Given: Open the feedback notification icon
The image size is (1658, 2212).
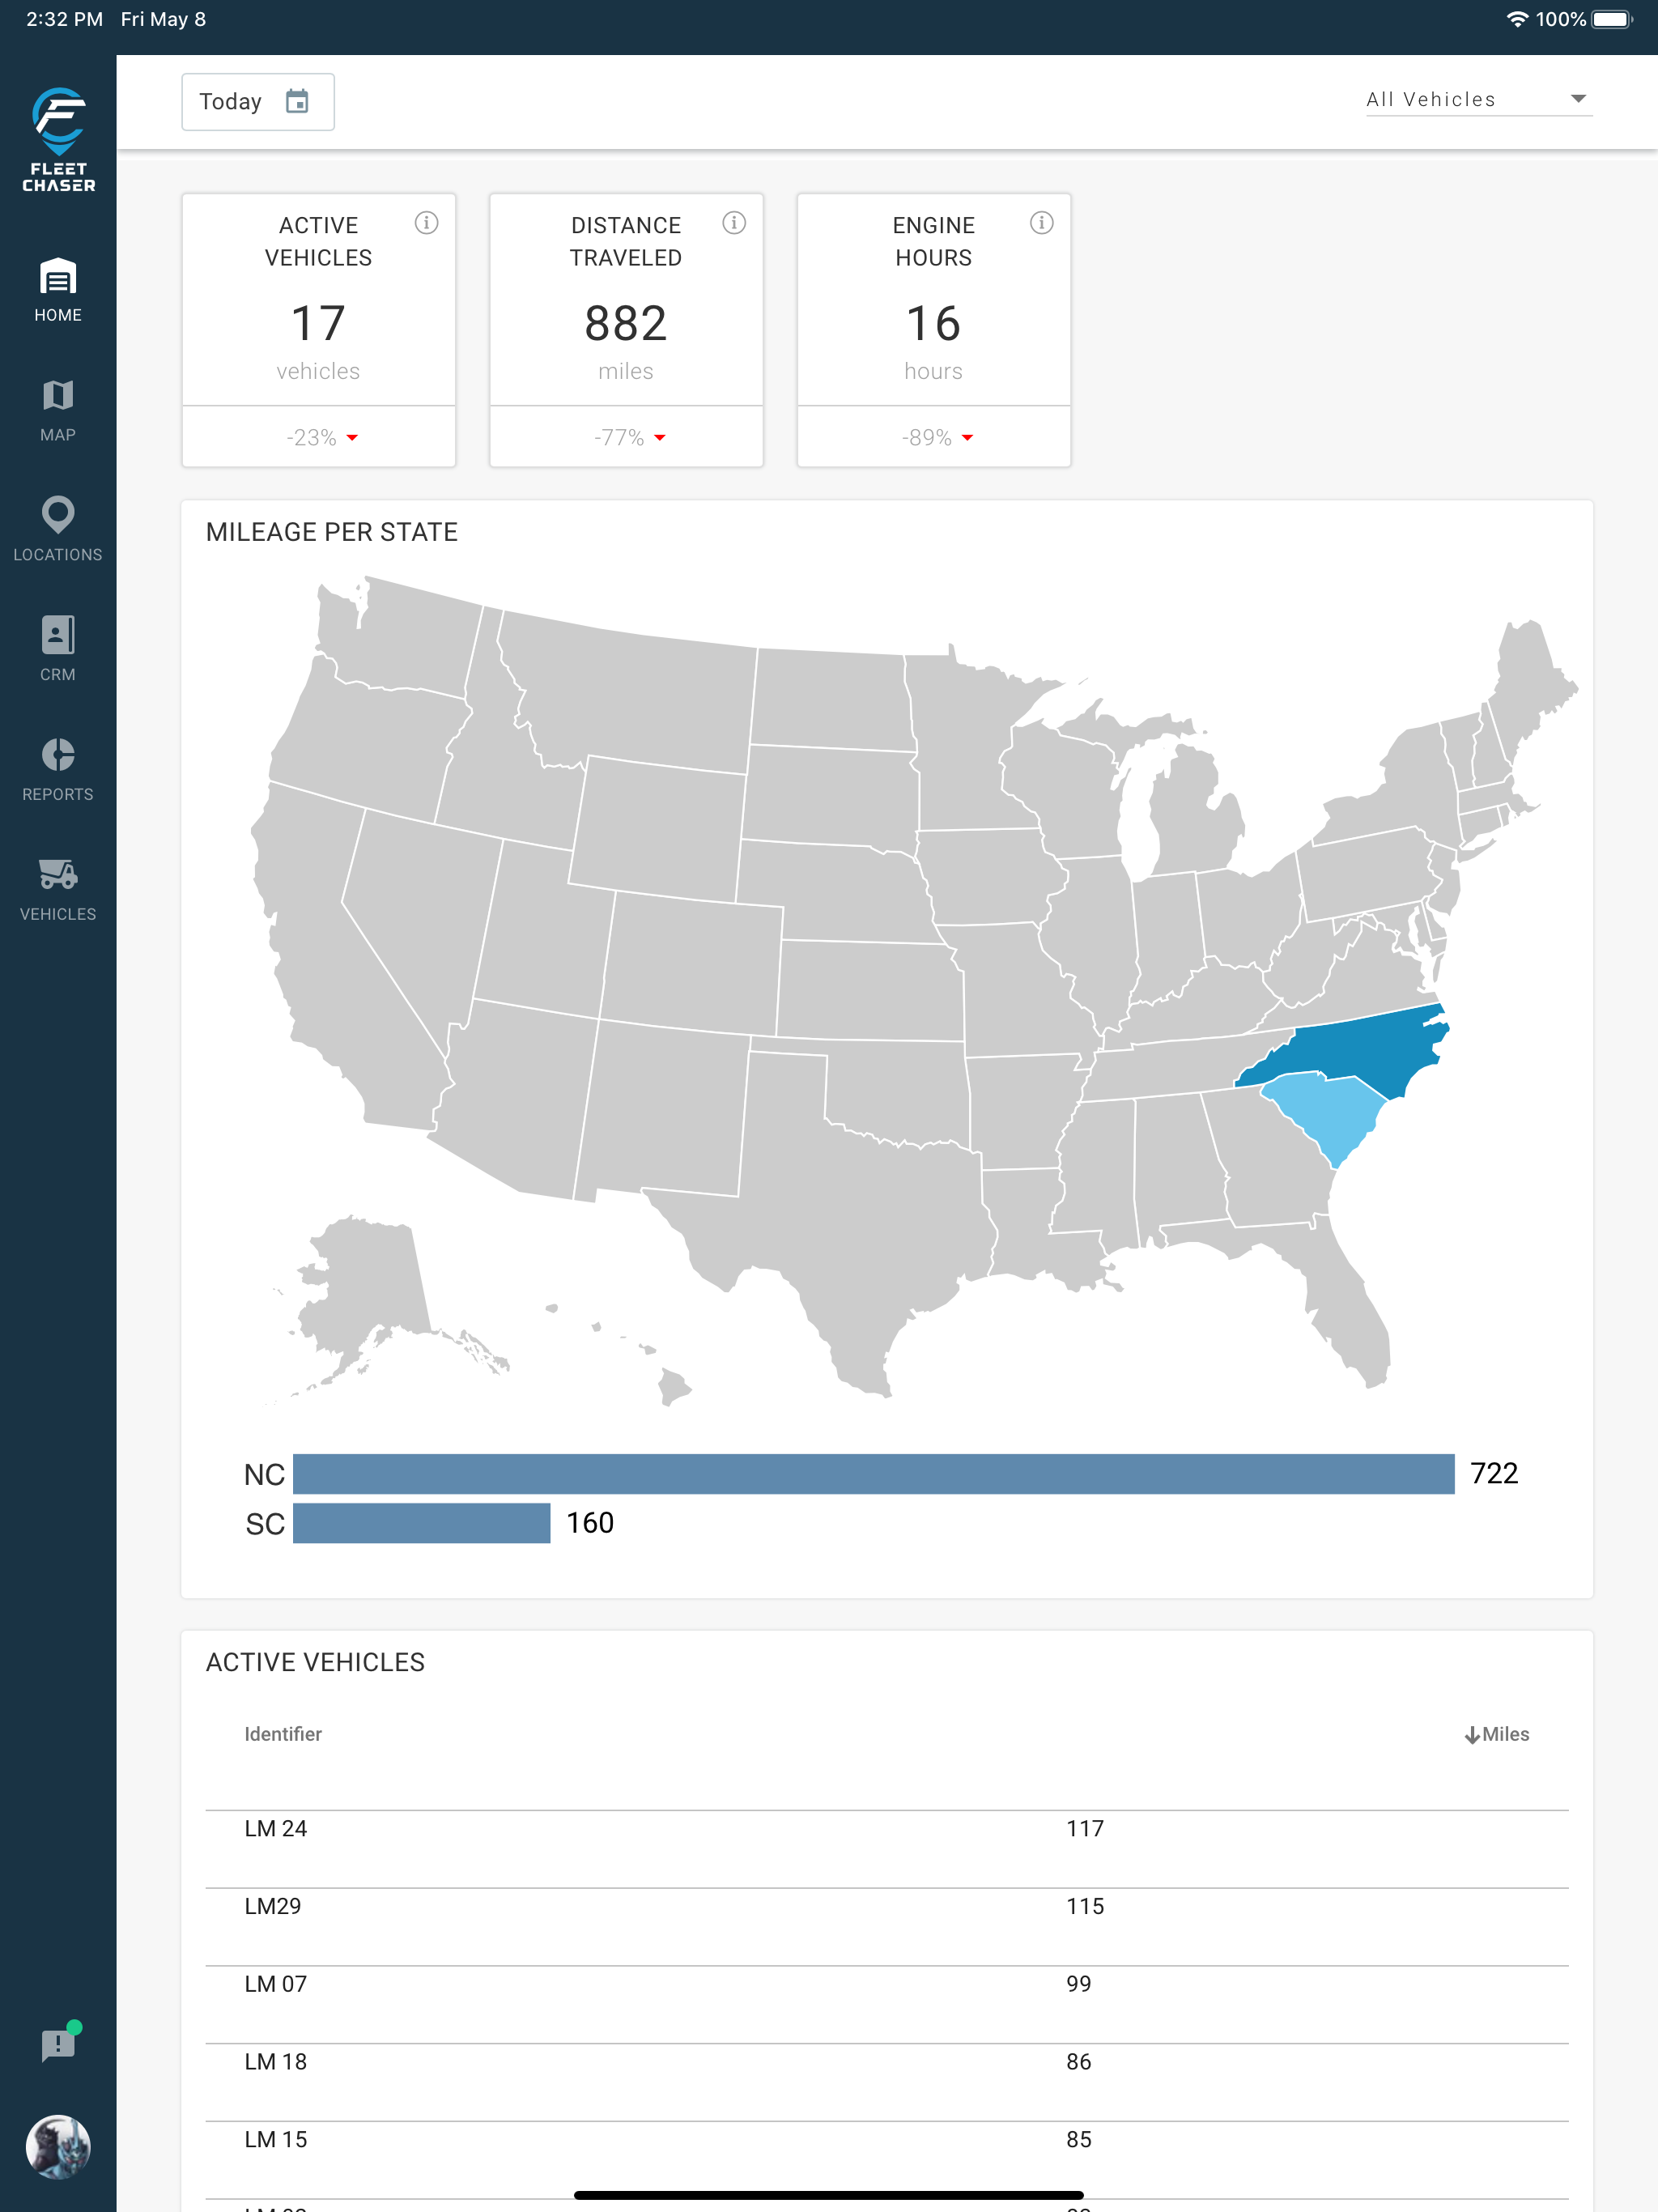Looking at the screenshot, I should [58, 2044].
